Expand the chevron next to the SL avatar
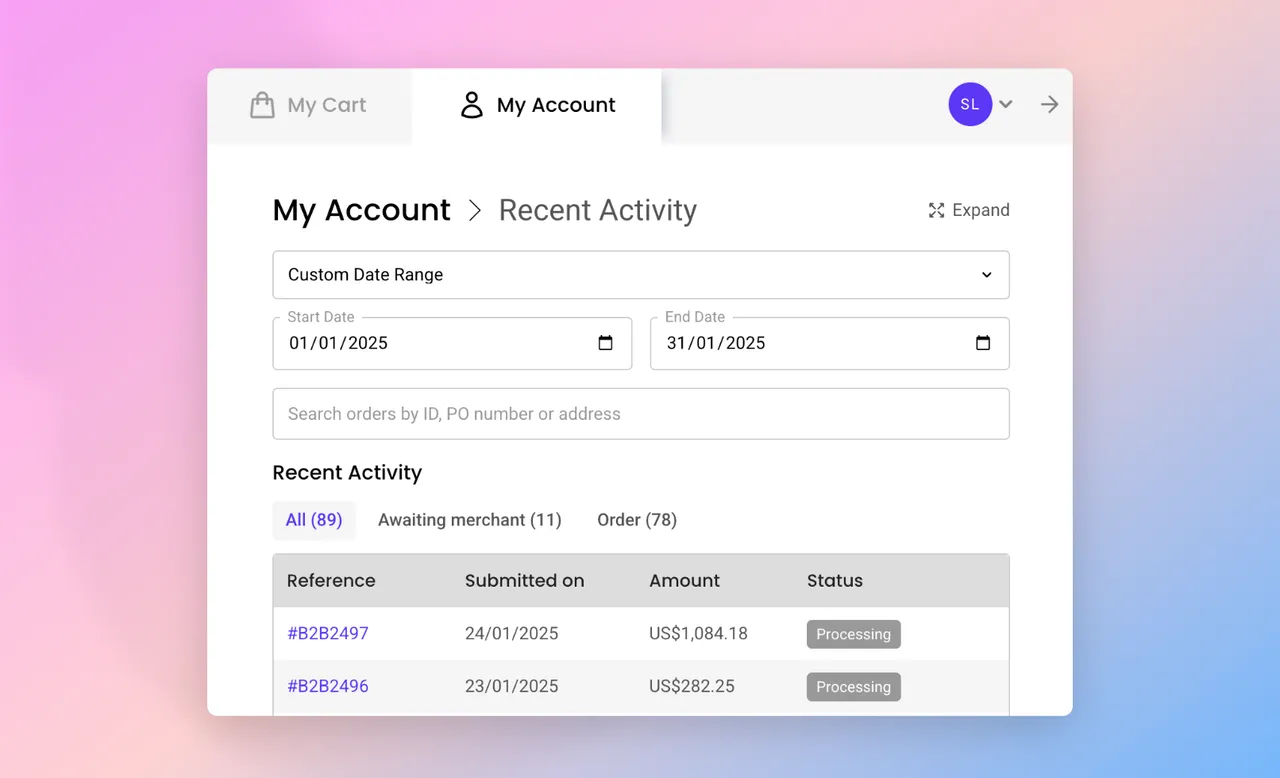Image resolution: width=1280 pixels, height=778 pixels. click(x=1006, y=104)
